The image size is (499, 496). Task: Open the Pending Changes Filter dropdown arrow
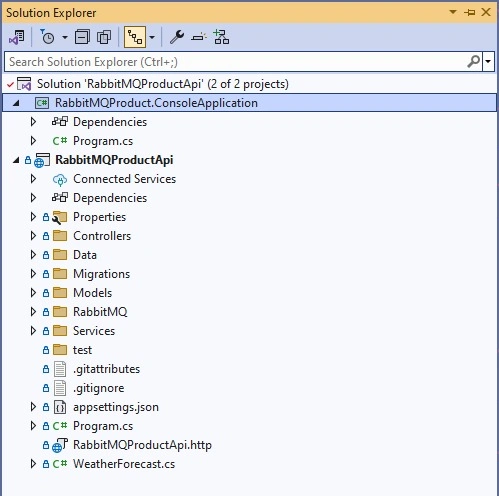click(x=65, y=37)
